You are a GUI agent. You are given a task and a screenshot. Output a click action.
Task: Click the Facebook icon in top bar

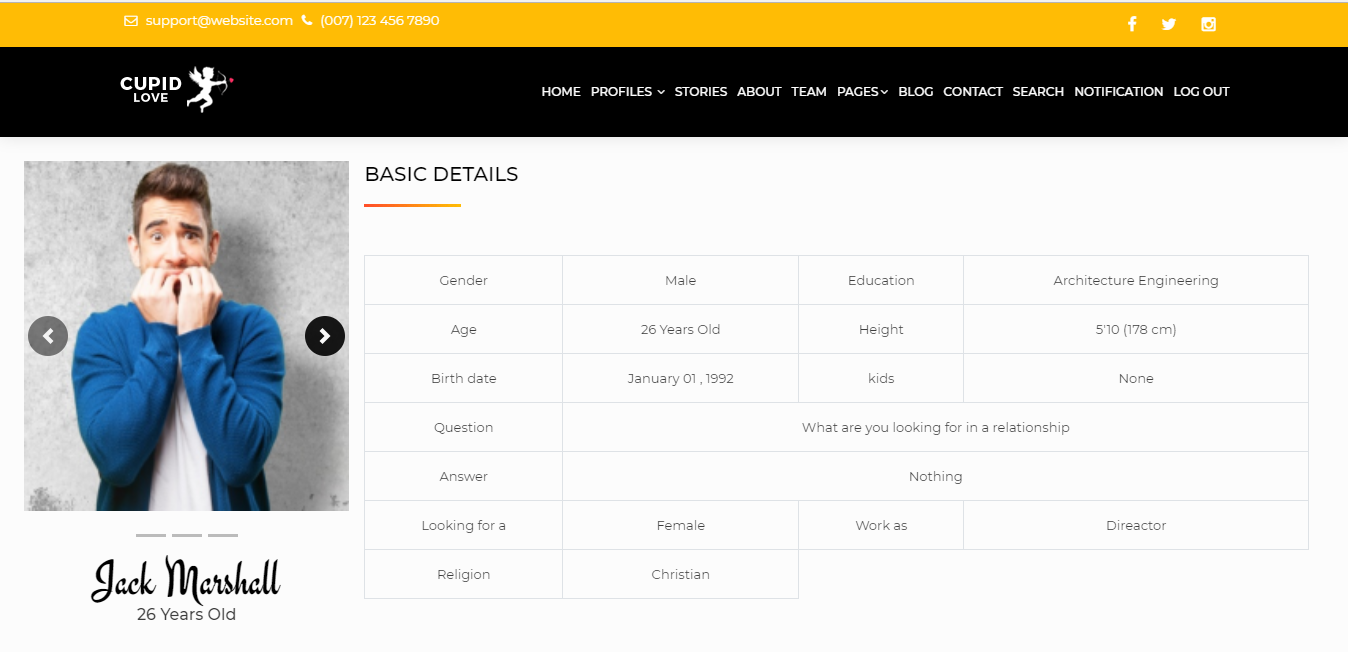[x=1132, y=24]
